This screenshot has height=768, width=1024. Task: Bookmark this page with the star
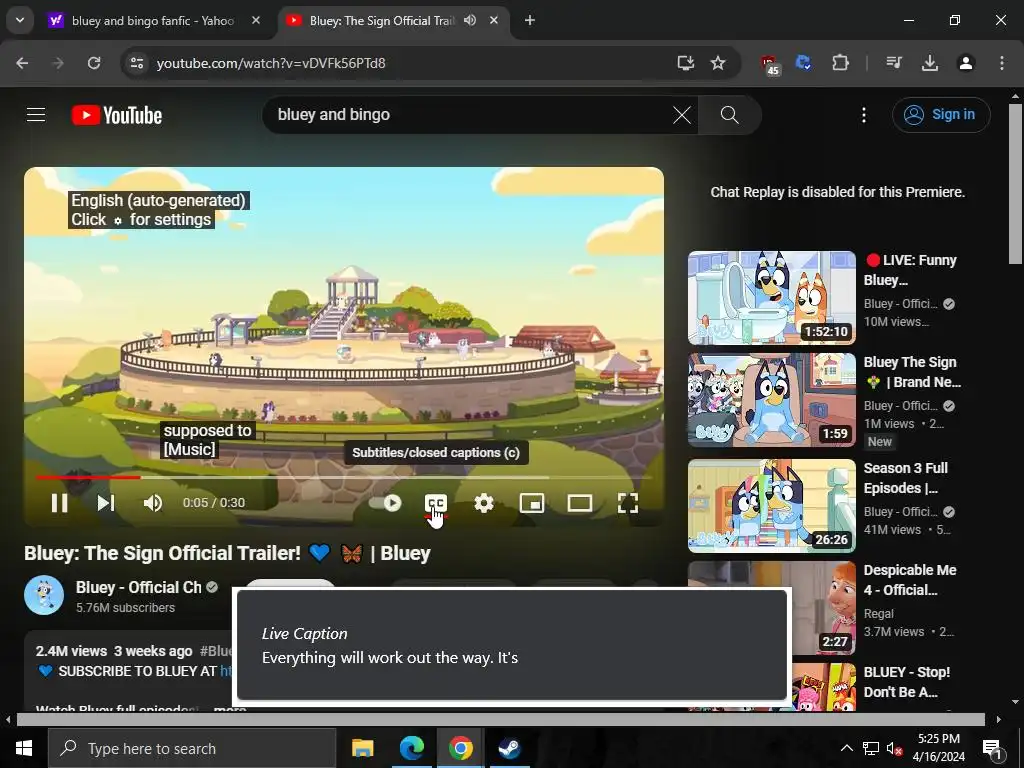tap(718, 63)
